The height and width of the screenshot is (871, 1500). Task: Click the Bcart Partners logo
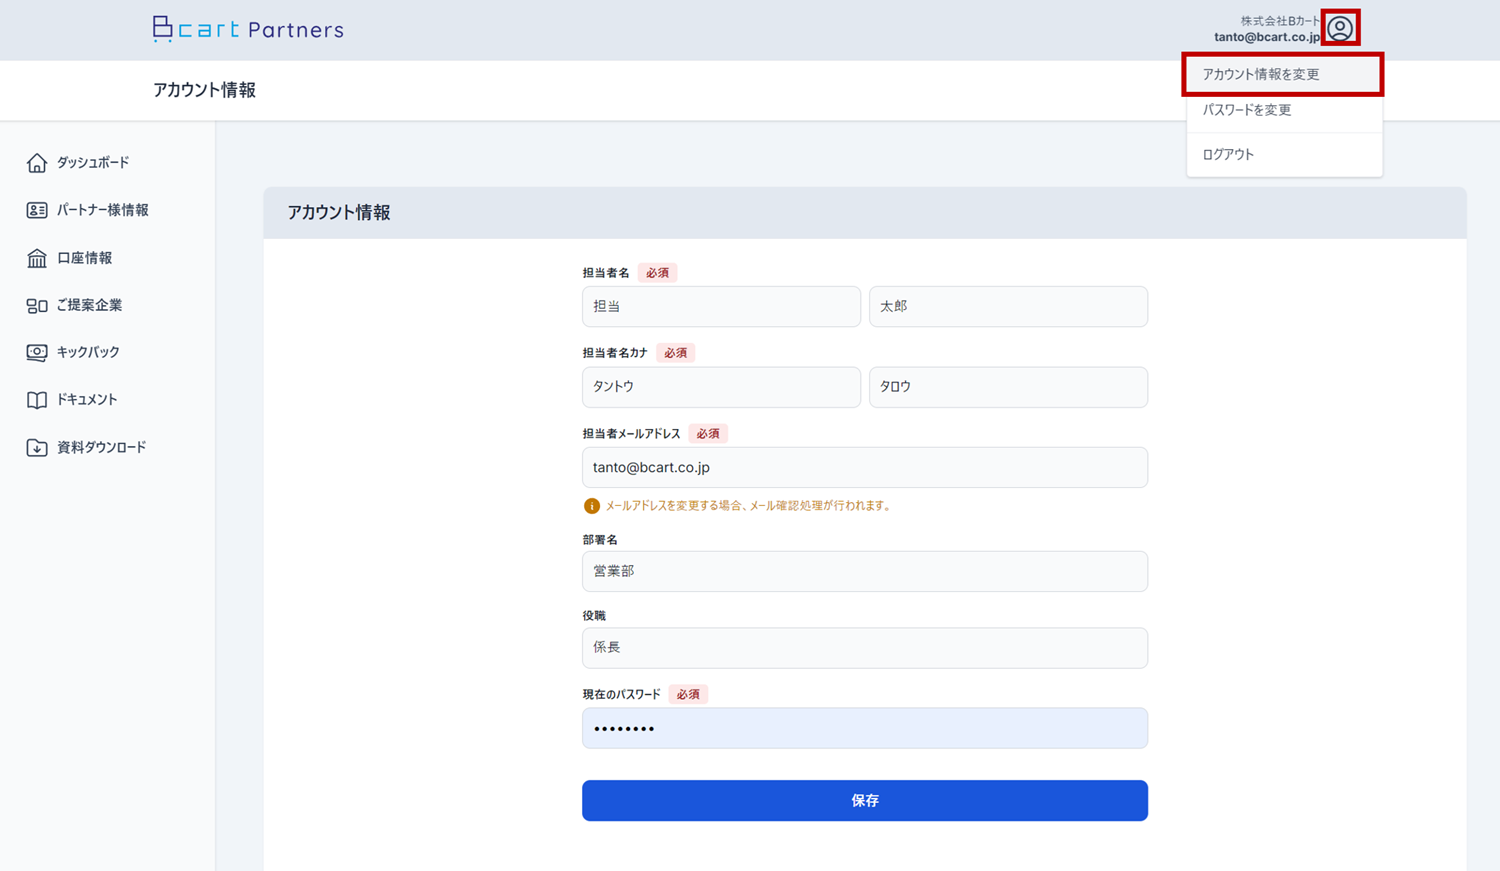pyautogui.click(x=248, y=29)
